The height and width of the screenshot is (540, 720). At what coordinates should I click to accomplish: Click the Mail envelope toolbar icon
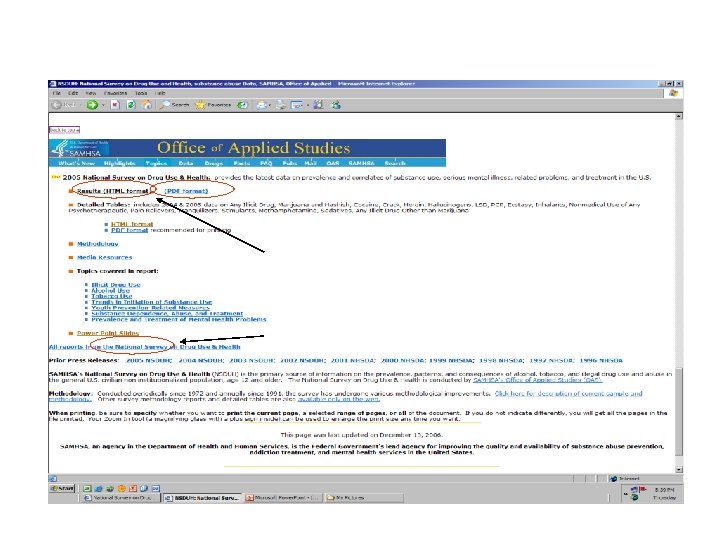[262, 105]
